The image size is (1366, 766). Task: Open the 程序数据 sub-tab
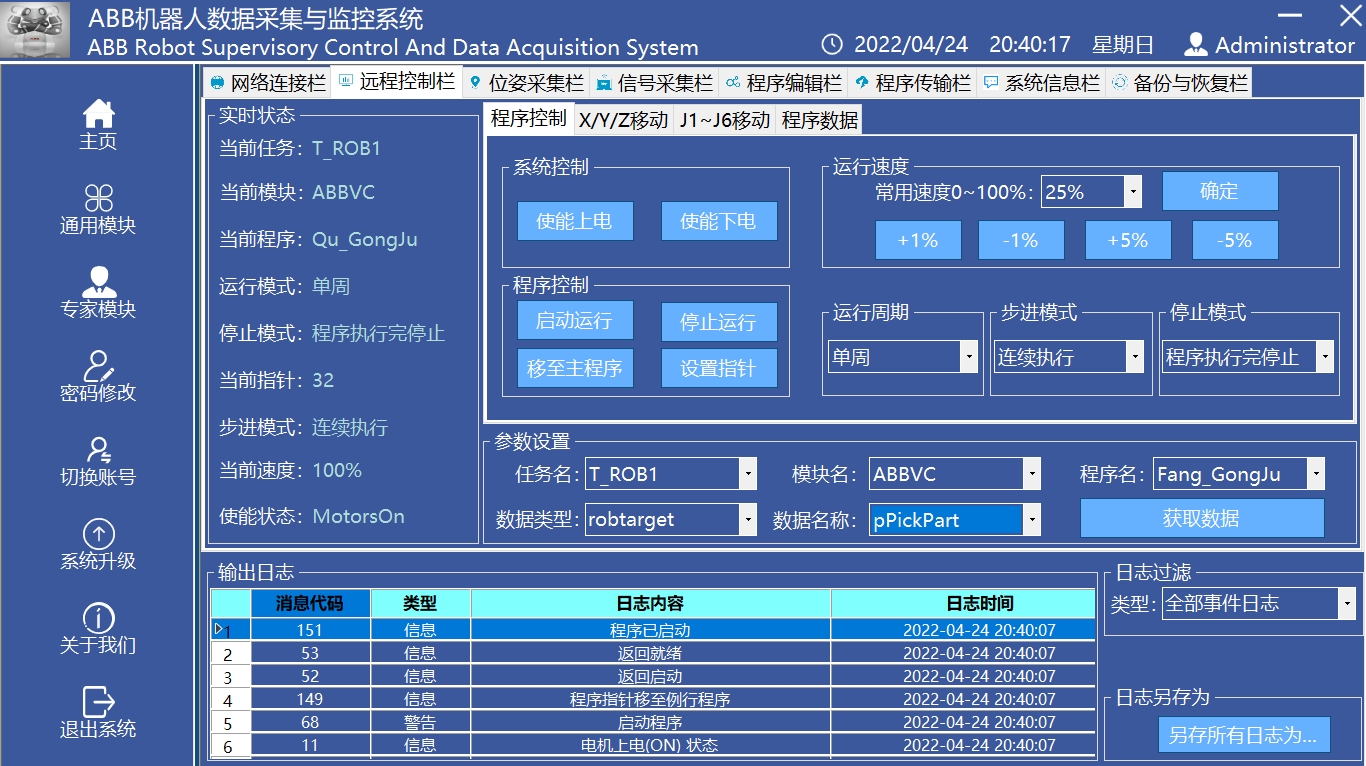click(820, 120)
